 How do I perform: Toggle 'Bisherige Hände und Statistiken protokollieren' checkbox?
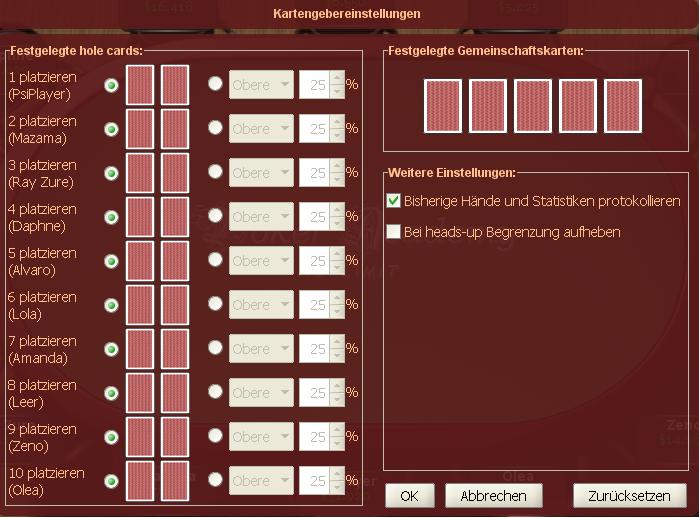393,201
